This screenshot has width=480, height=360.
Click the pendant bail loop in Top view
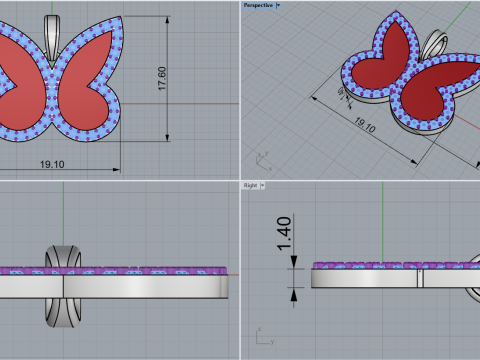click(52, 39)
